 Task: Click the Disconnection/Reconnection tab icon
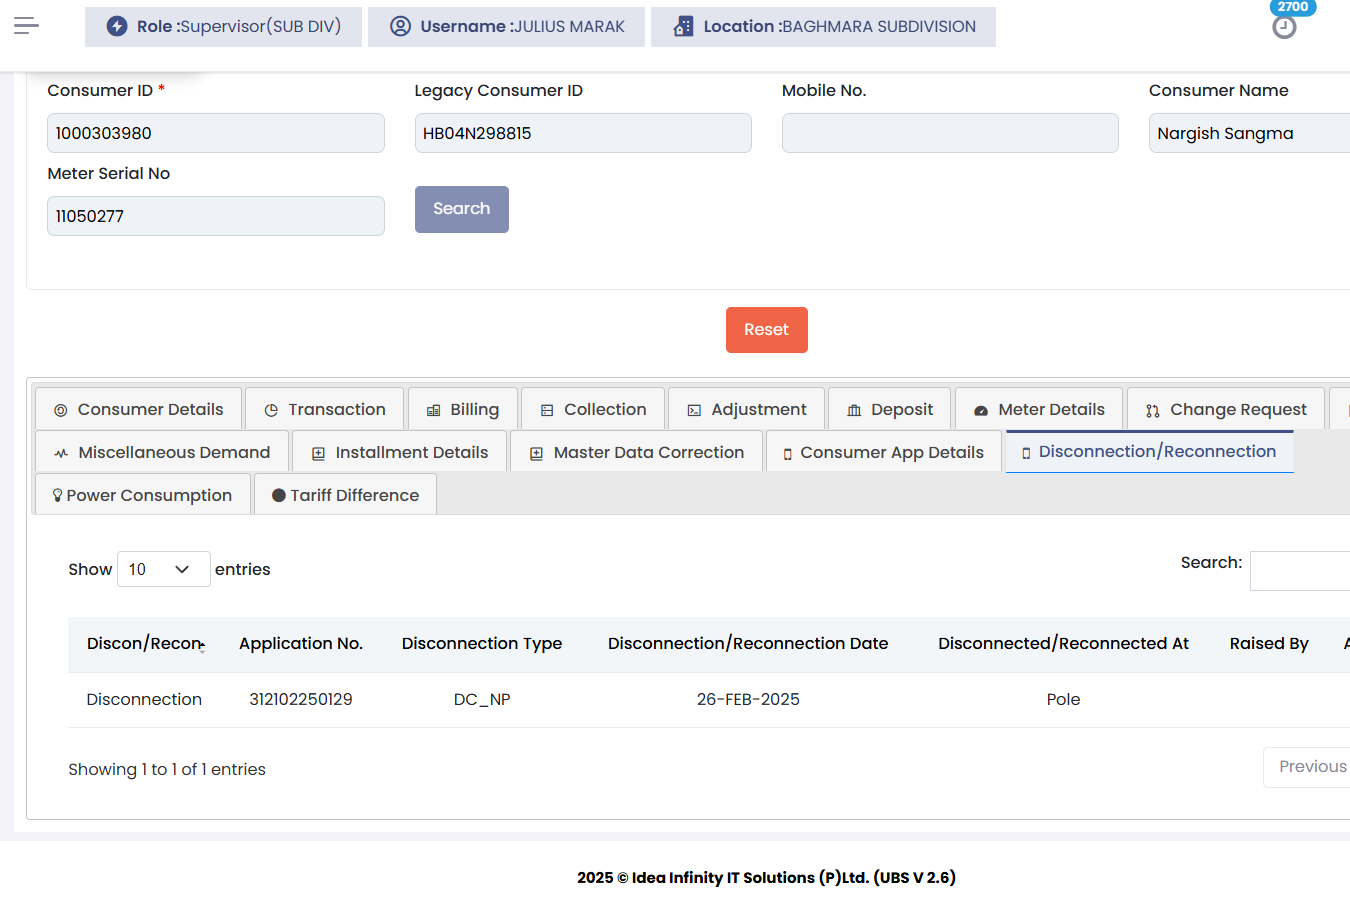click(x=1026, y=453)
